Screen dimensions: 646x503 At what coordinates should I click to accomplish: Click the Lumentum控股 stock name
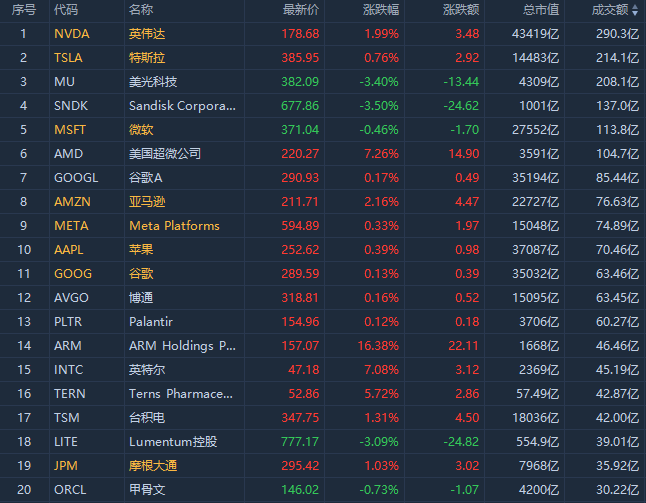click(173, 442)
